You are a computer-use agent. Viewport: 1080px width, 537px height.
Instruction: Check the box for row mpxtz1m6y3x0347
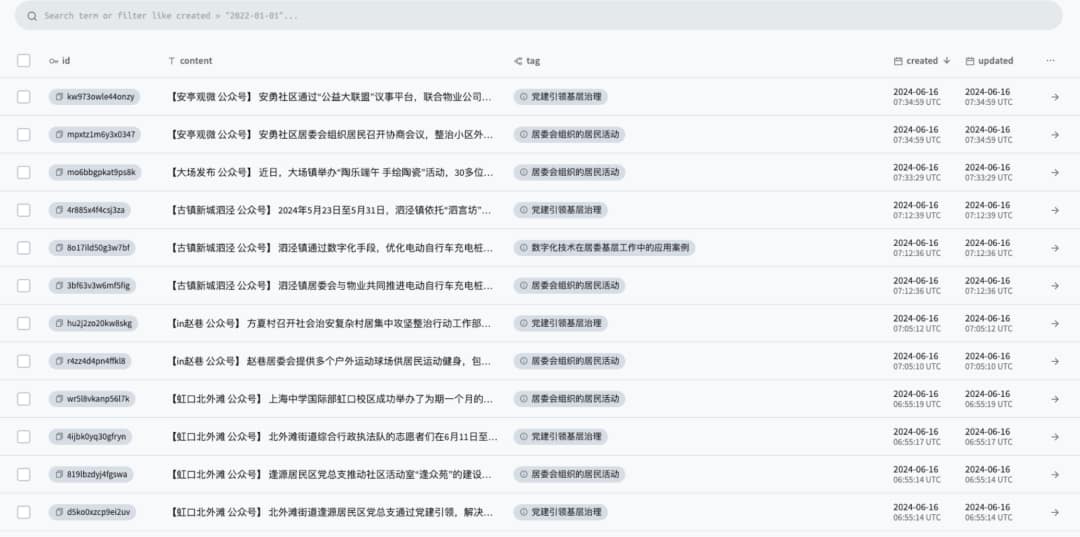[24, 135]
